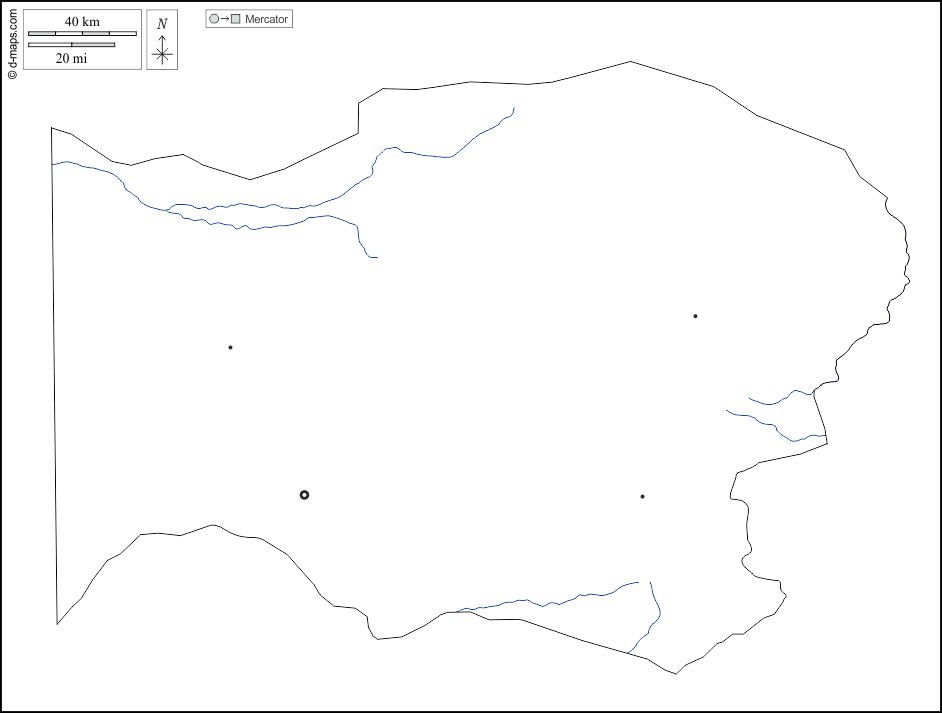Viewport: 942px width, 713px height.
Task: Click the north arrow compass icon
Action: (162, 50)
